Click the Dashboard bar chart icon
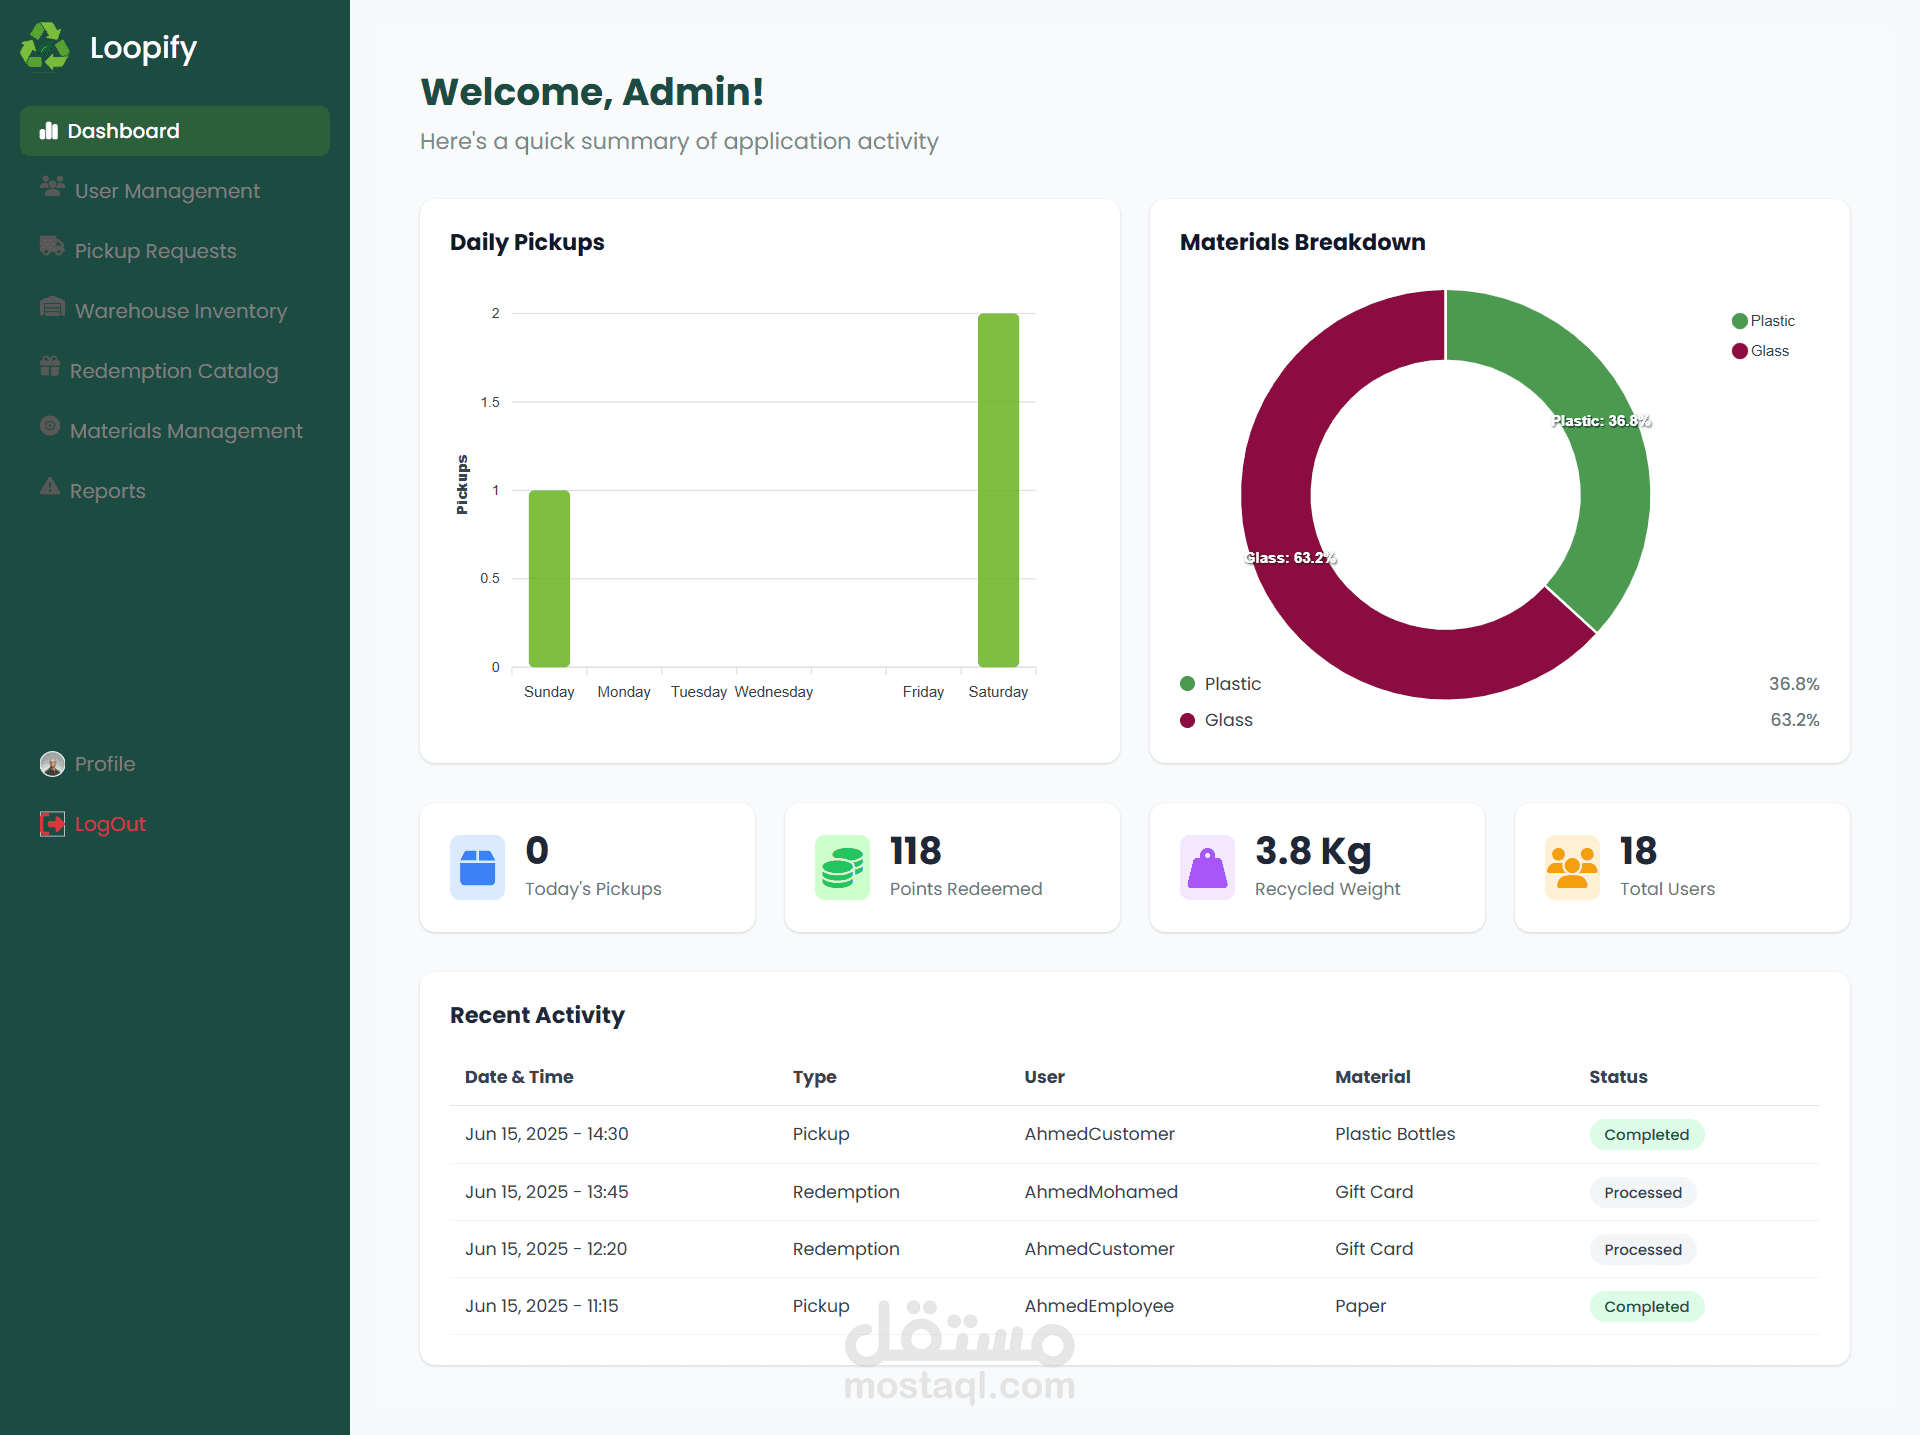 click(48, 131)
